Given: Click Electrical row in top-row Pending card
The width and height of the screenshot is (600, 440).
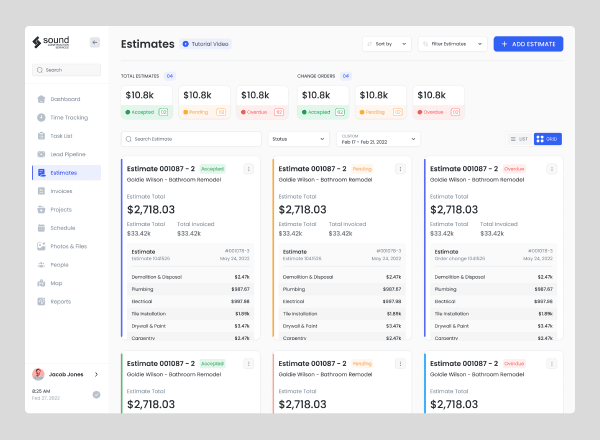Looking at the screenshot, I should 342,301.
